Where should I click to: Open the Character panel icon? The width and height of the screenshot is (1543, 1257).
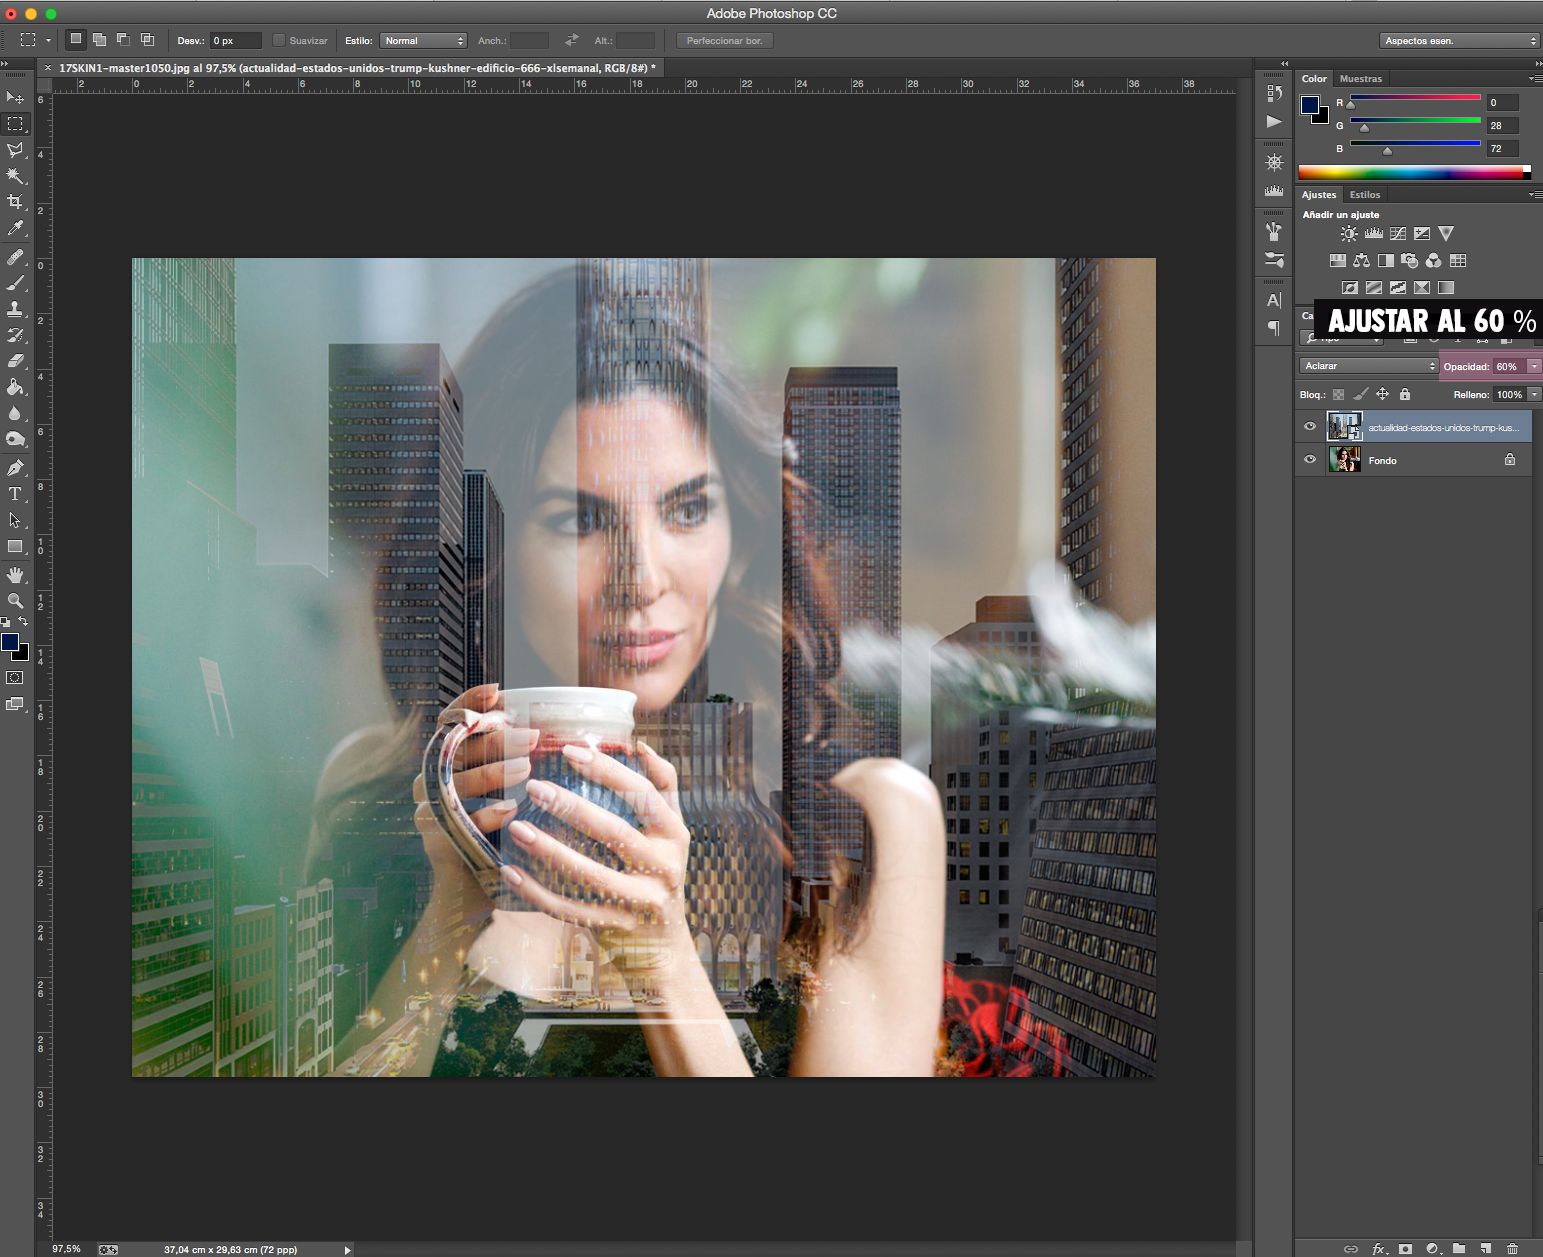1274,300
